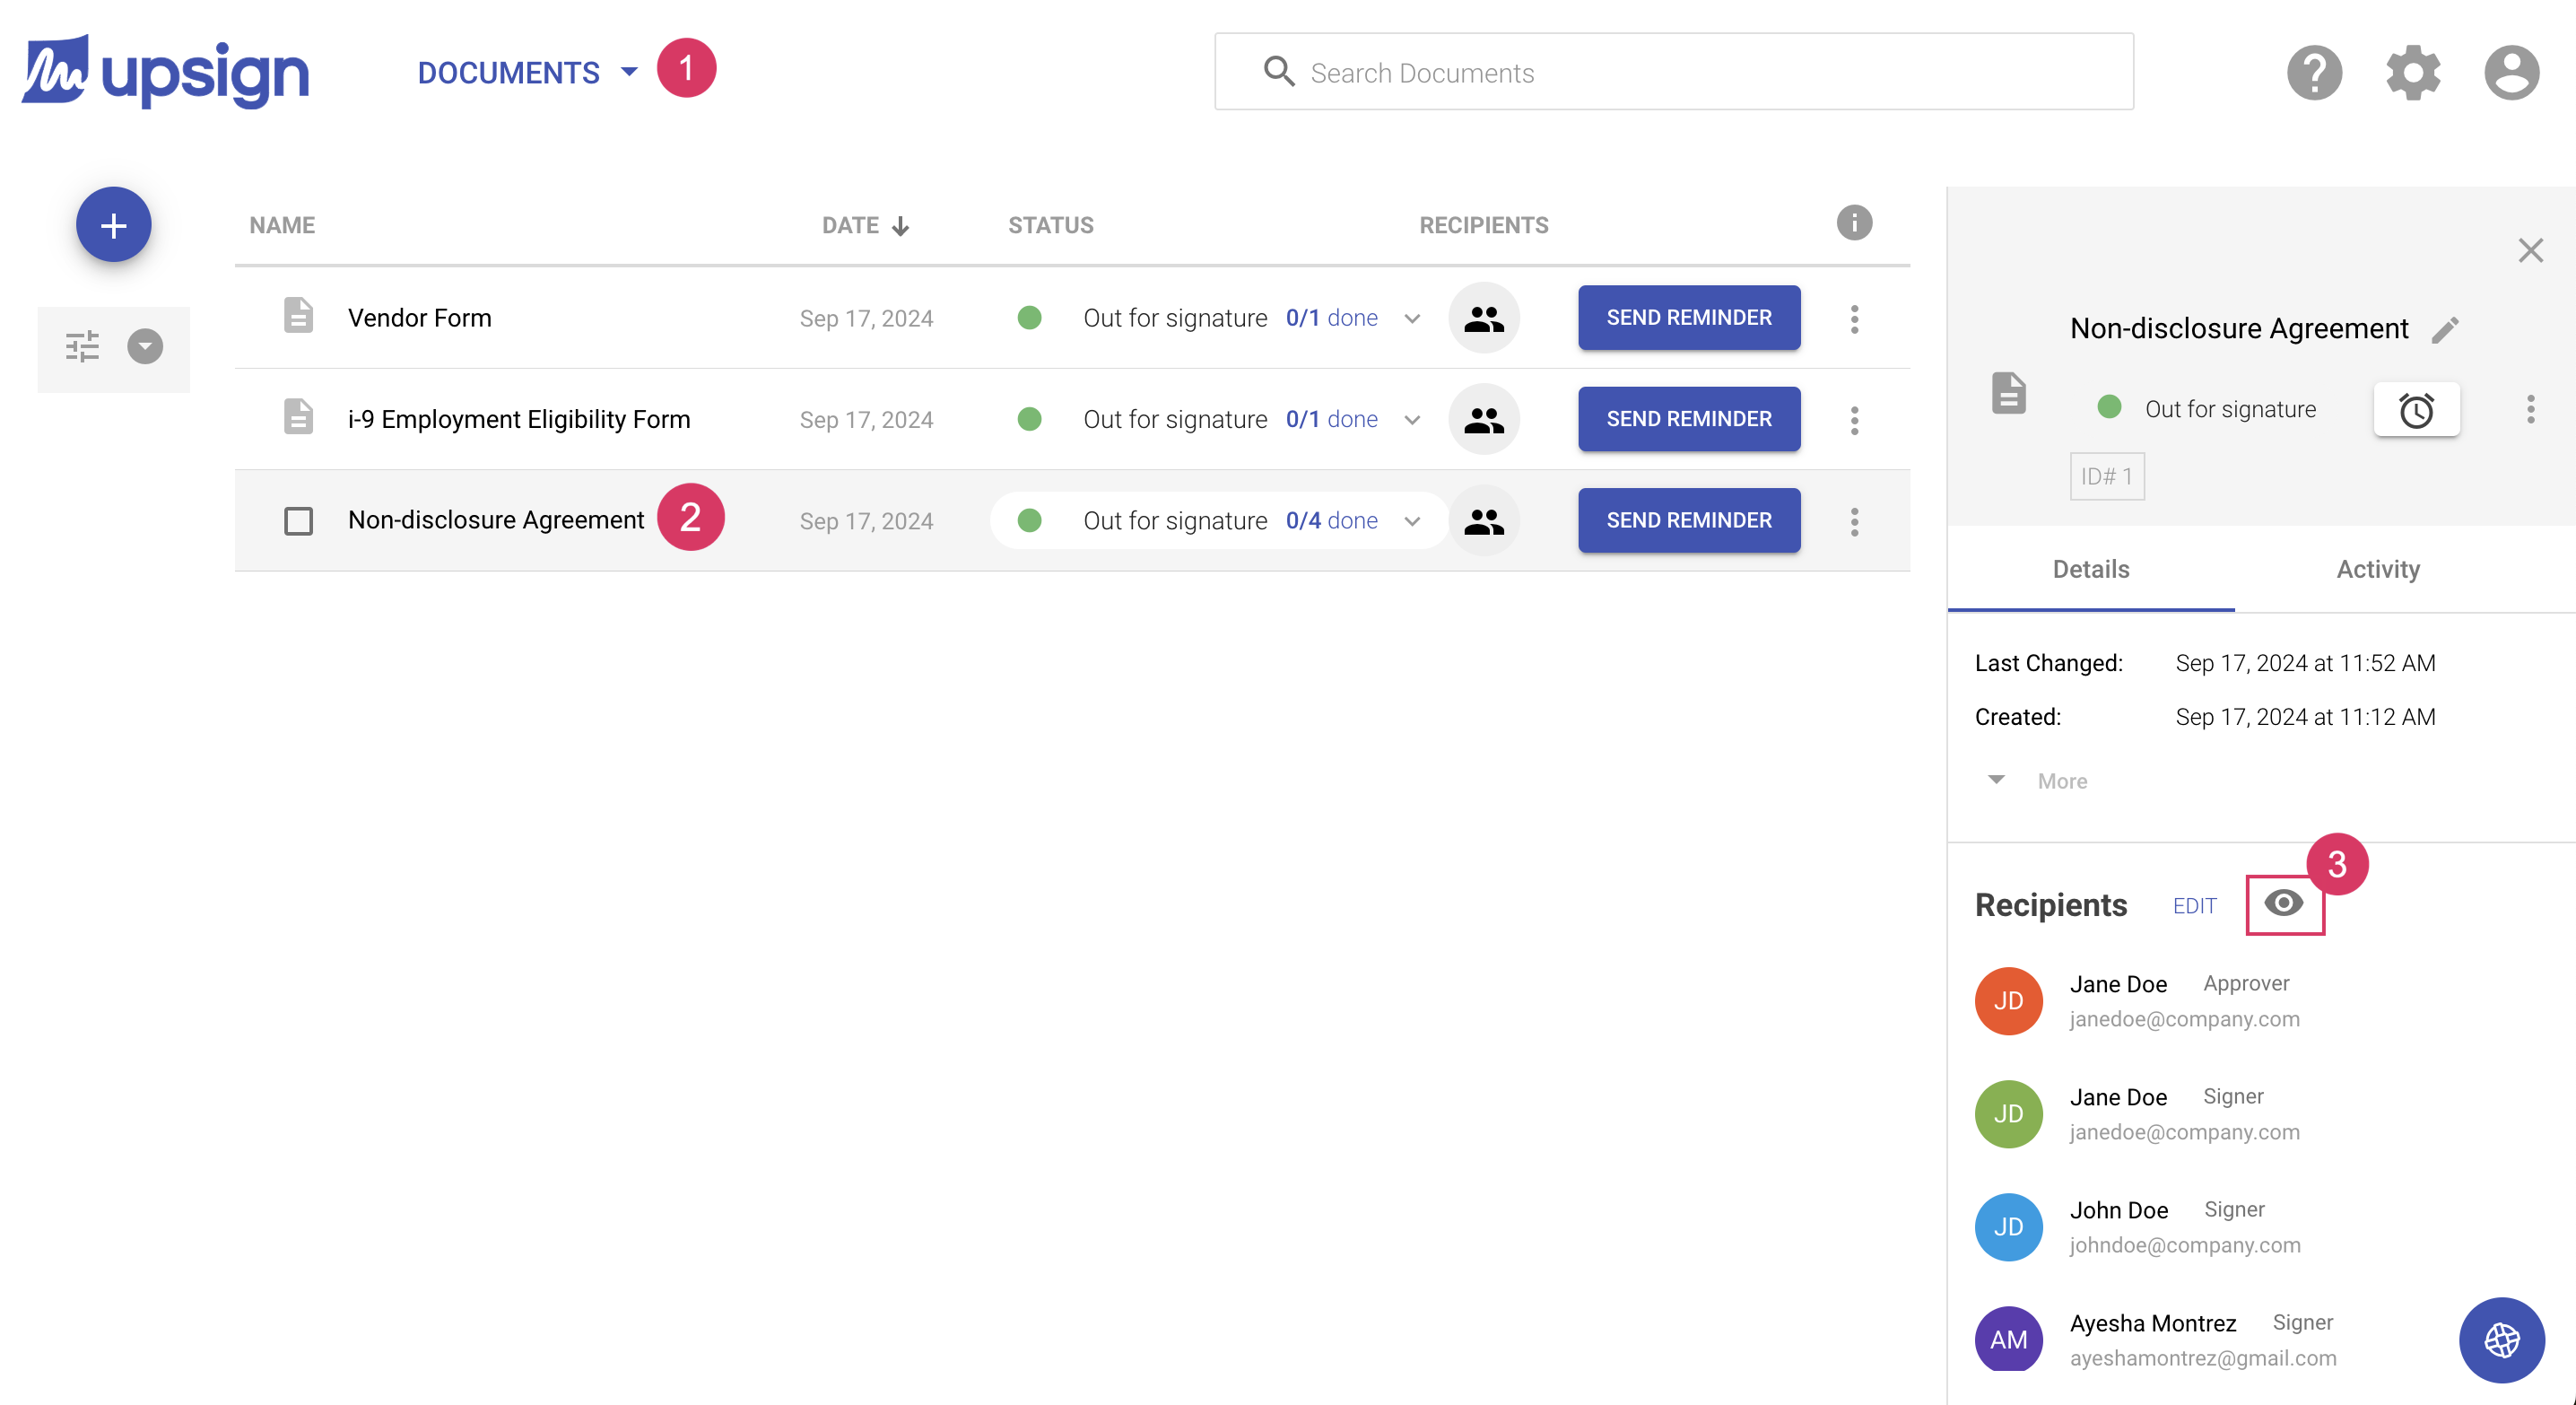Image resolution: width=2576 pixels, height=1405 pixels.
Task: Click pencil icon to rename Non-disclosure Agreement
Action: pyautogui.click(x=2446, y=330)
